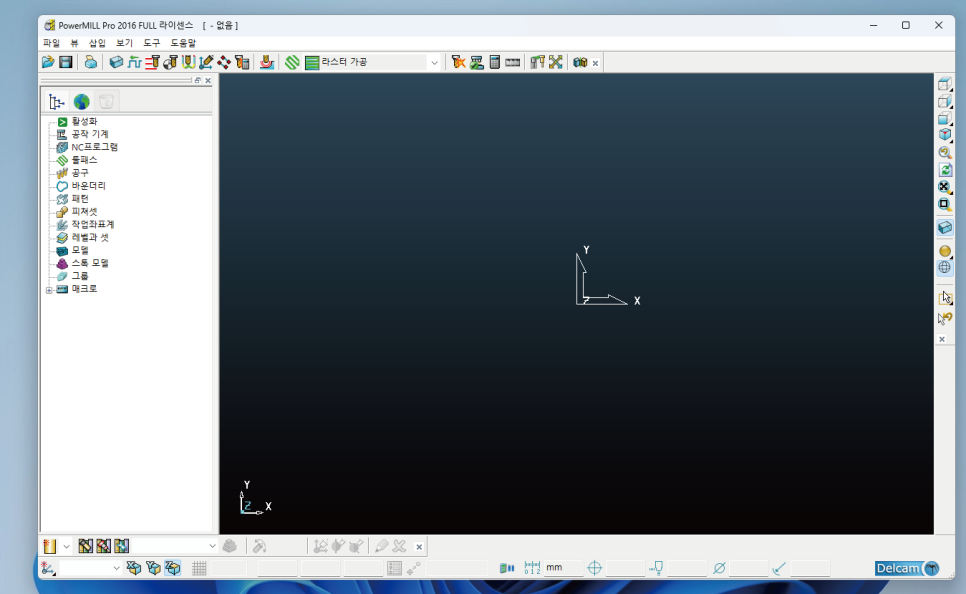The width and height of the screenshot is (966, 594).
Task: Switch to the recycle bin tab
Action: (106, 102)
